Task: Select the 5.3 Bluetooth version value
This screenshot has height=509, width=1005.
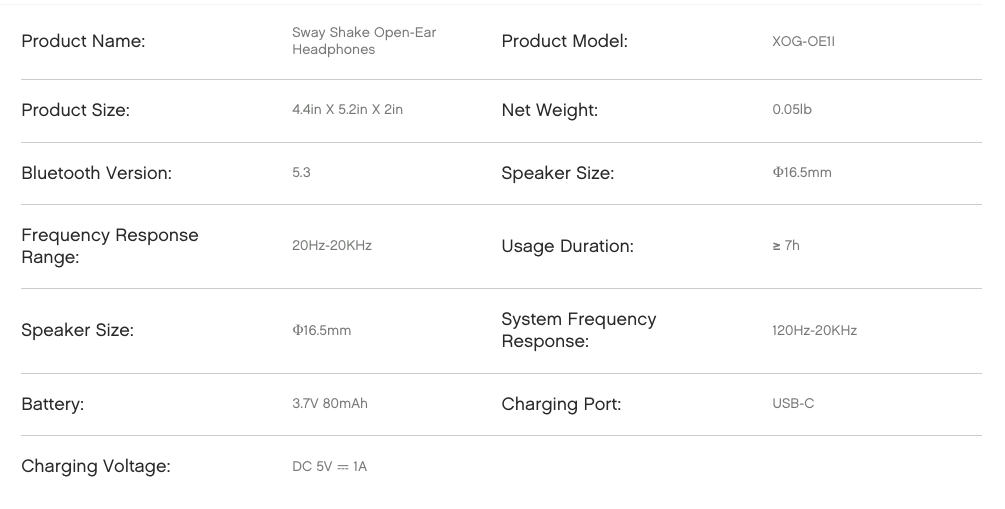Action: click(x=301, y=172)
